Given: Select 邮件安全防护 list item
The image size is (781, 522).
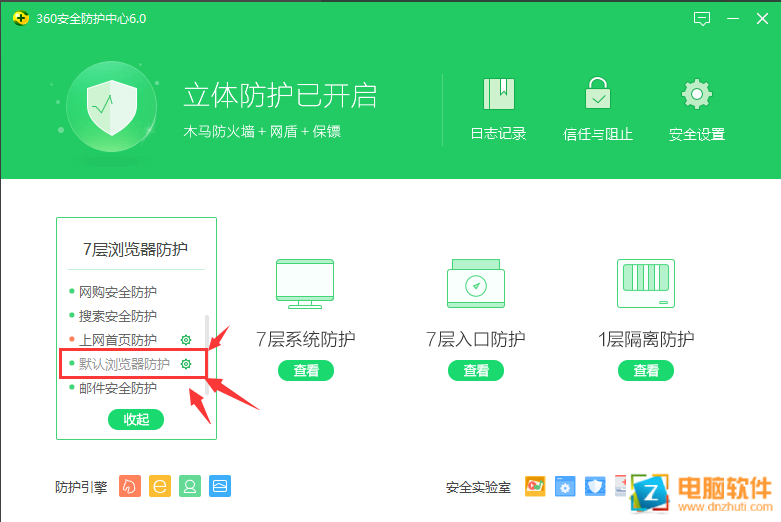Looking at the screenshot, I should point(118,388).
